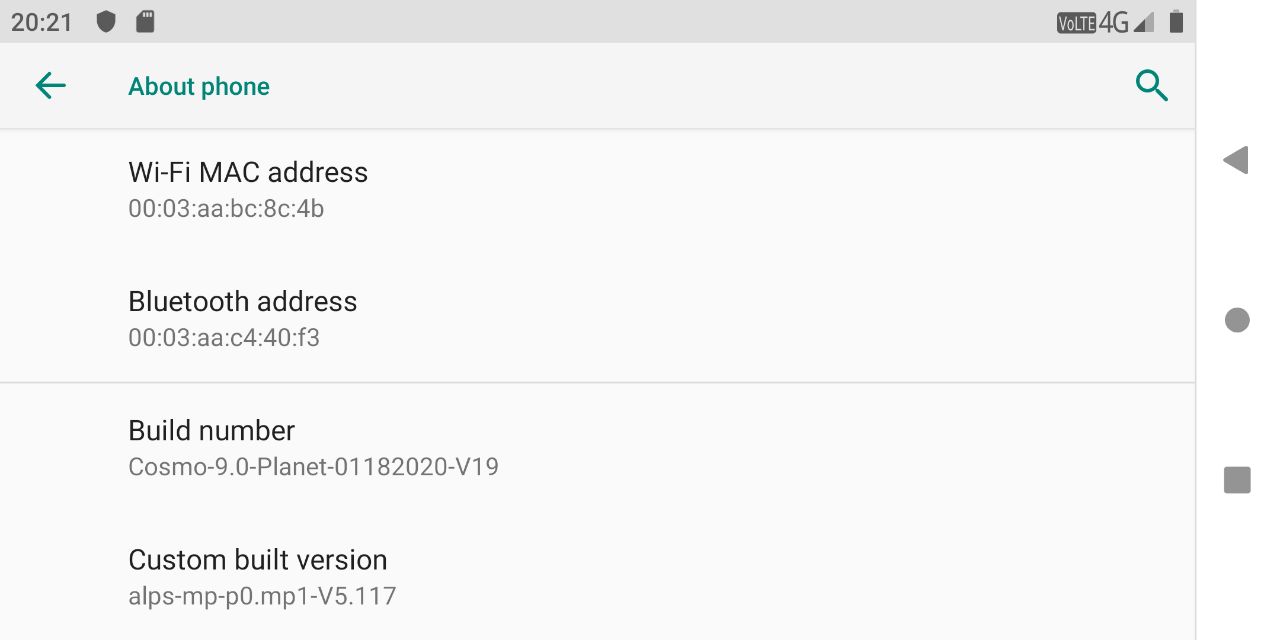Tap the About phone title
Image resolution: width=1280 pixels, height=640 pixels.
pyautogui.click(x=199, y=87)
